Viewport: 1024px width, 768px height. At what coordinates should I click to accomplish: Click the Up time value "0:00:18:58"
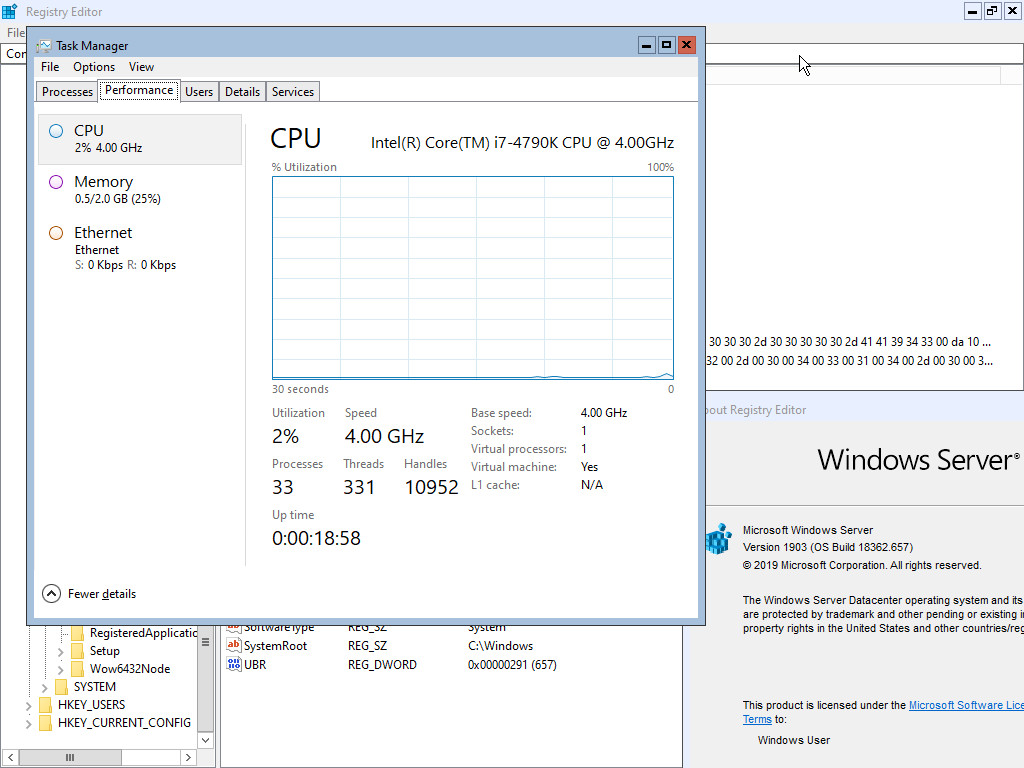[x=316, y=538]
